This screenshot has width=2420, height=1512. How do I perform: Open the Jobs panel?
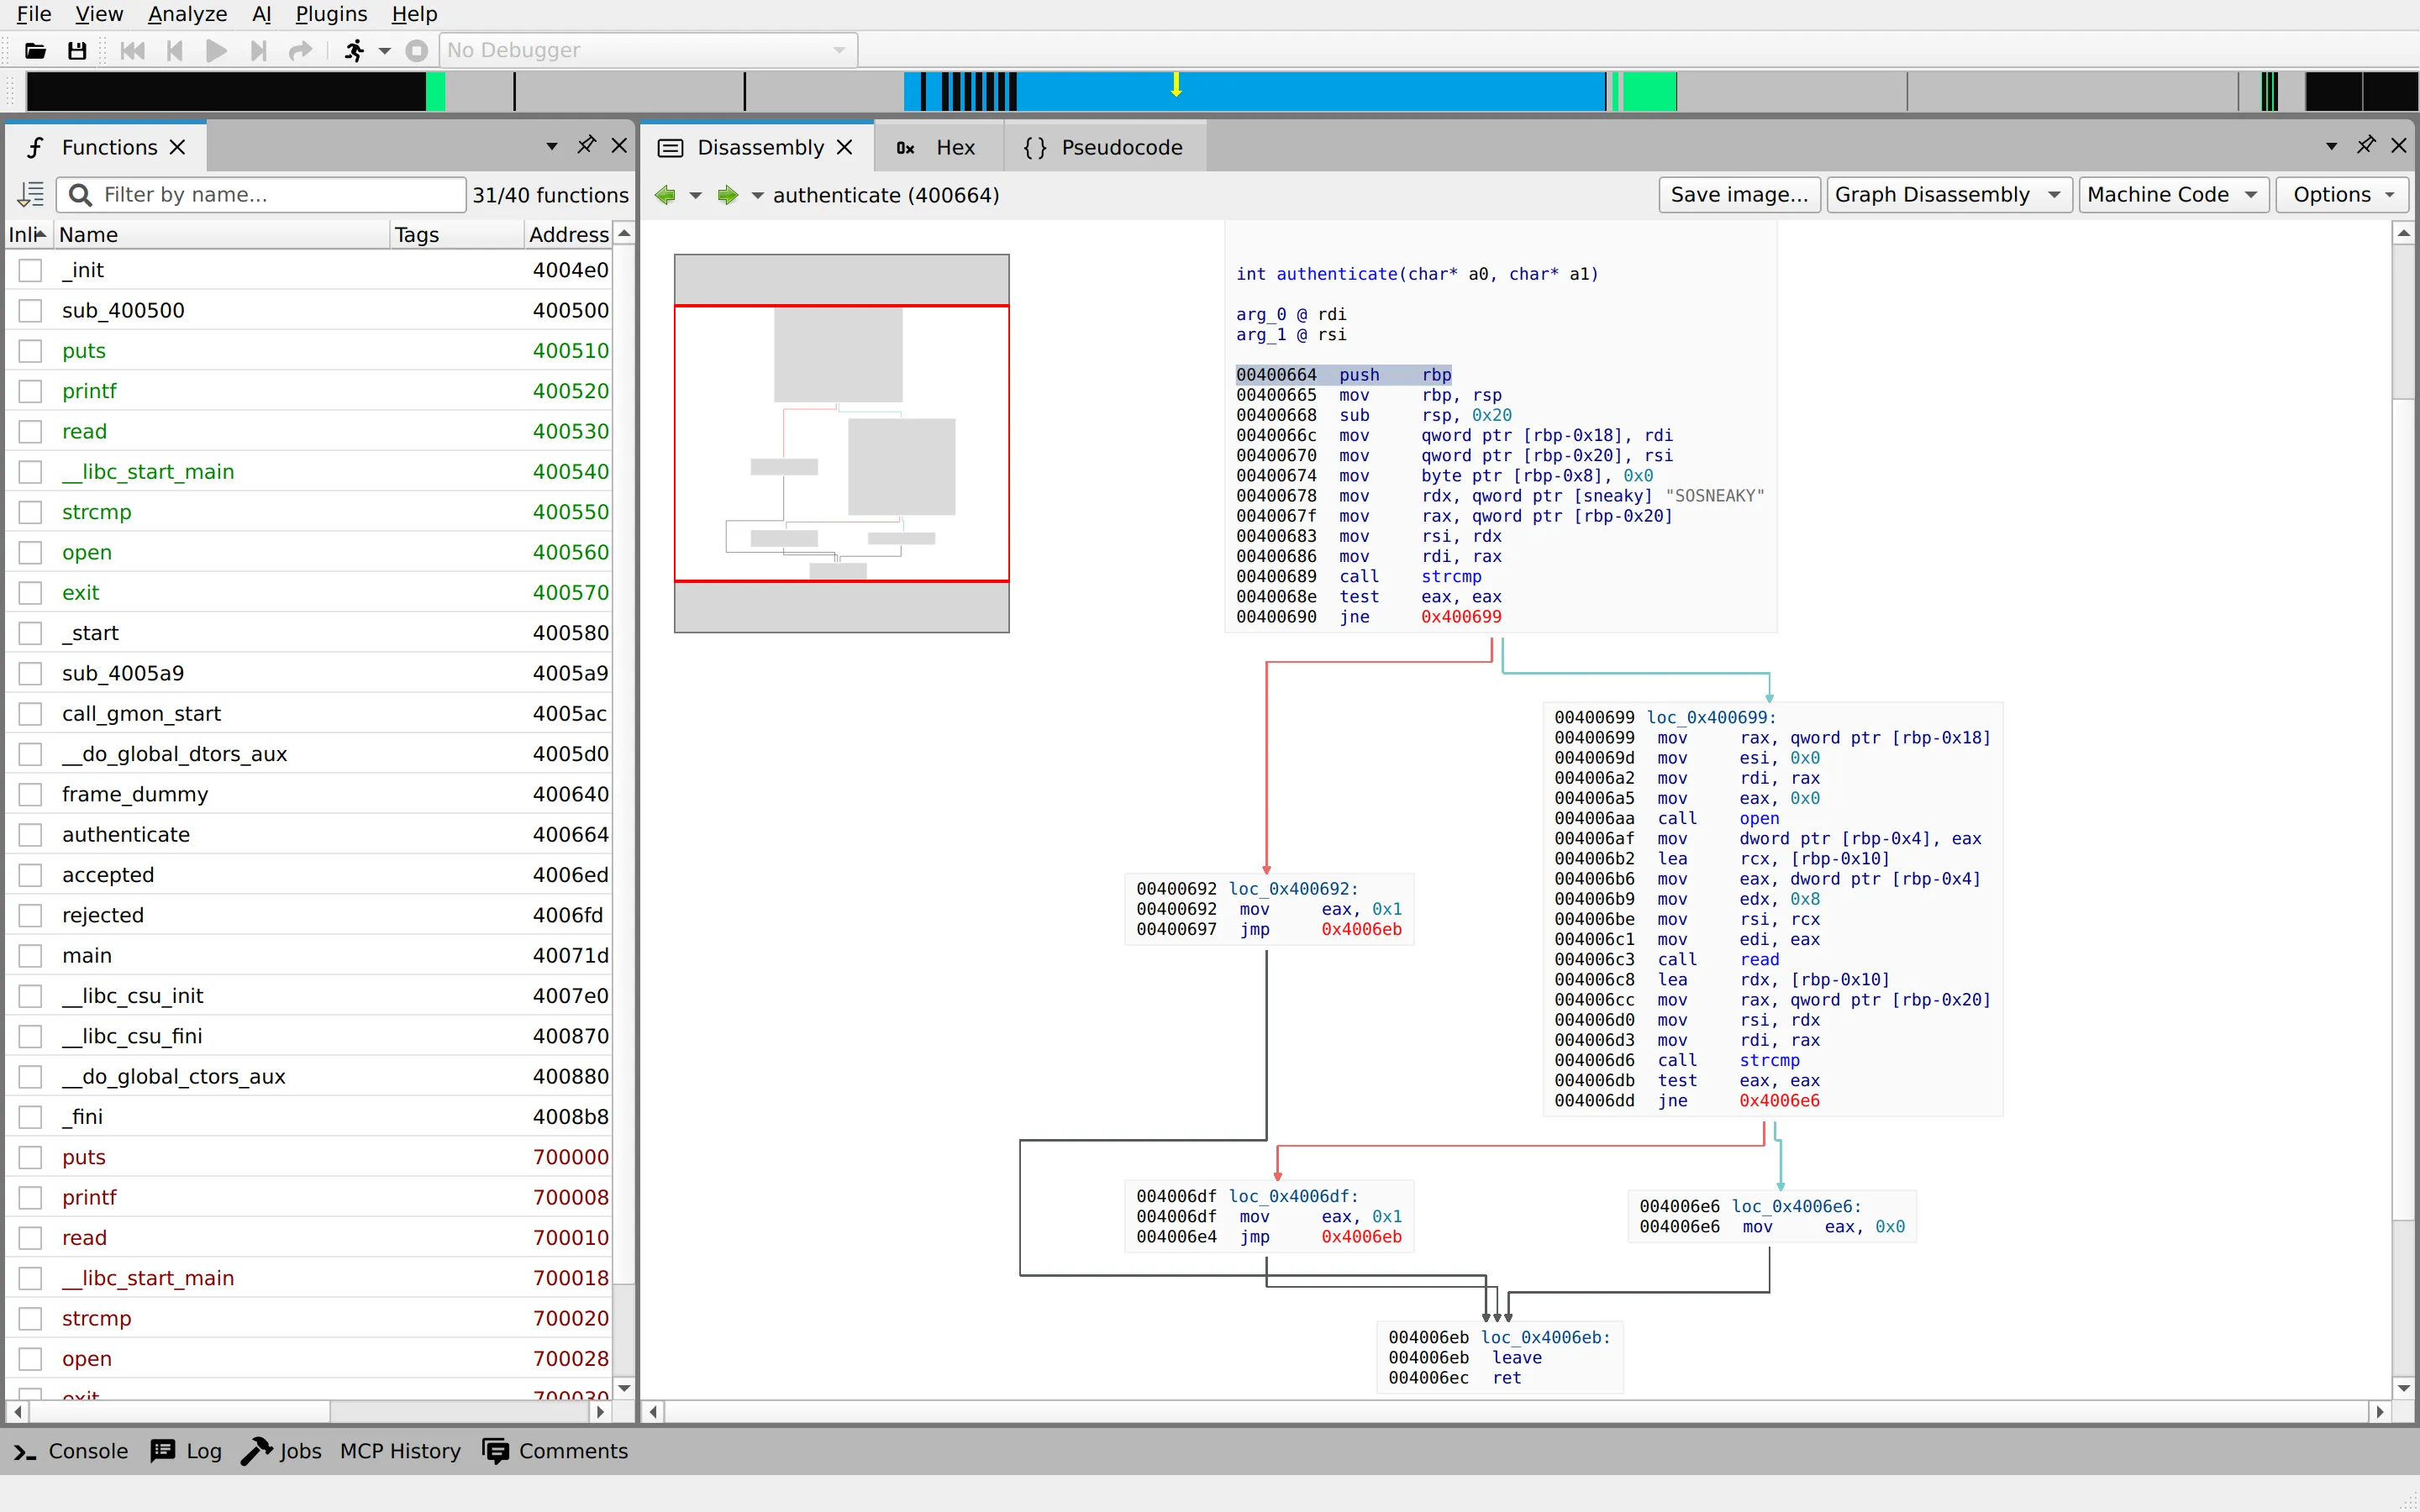point(282,1451)
